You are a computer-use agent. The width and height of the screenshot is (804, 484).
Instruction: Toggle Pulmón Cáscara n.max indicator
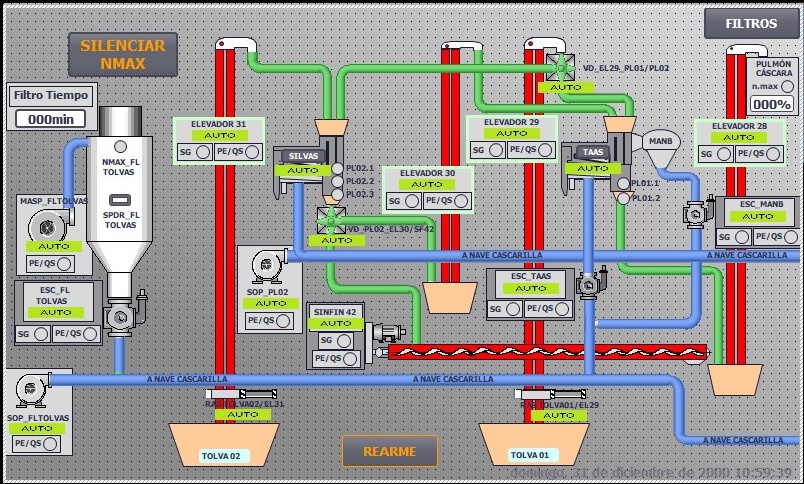click(787, 86)
